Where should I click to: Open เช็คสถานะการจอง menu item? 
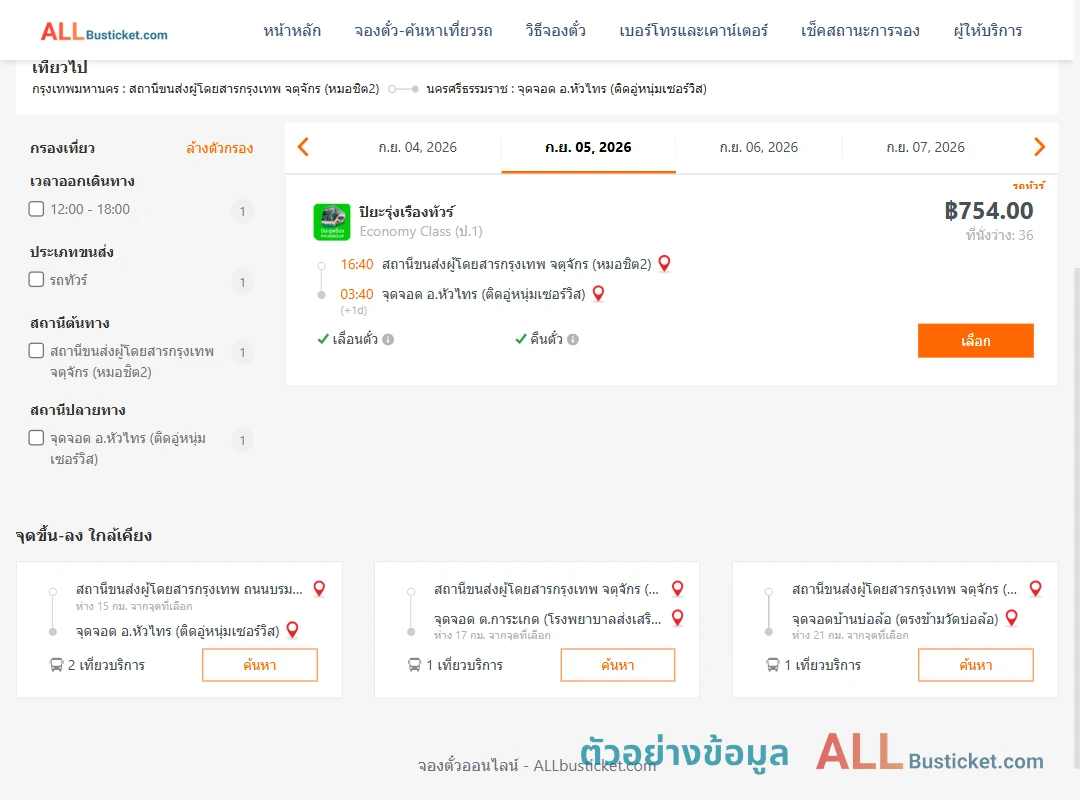(x=860, y=30)
